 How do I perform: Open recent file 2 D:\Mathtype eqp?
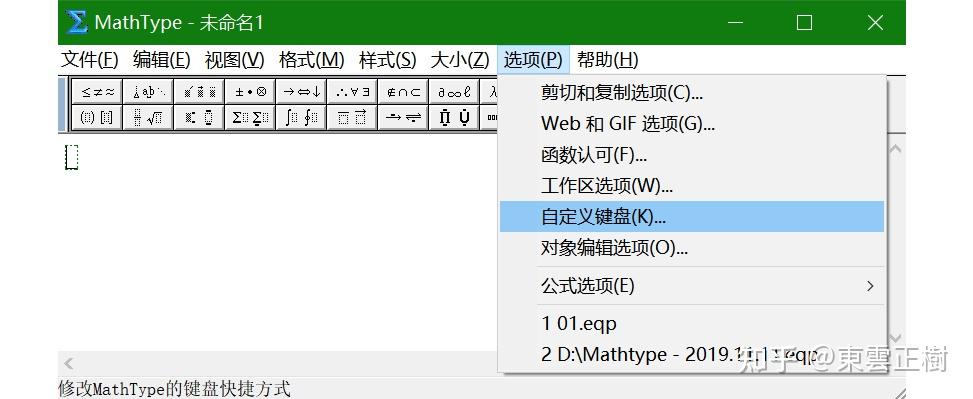tap(692, 355)
